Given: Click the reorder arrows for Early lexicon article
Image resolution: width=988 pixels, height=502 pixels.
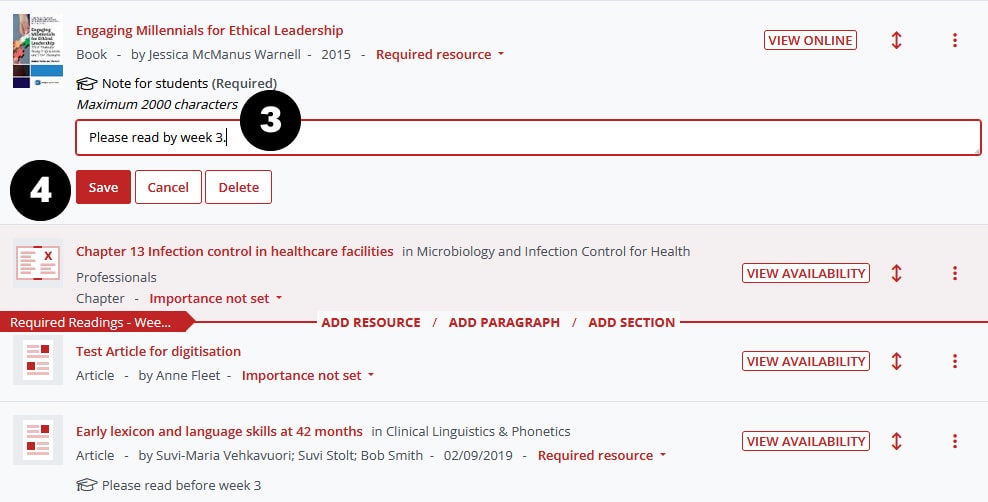Looking at the screenshot, I should tap(896, 441).
